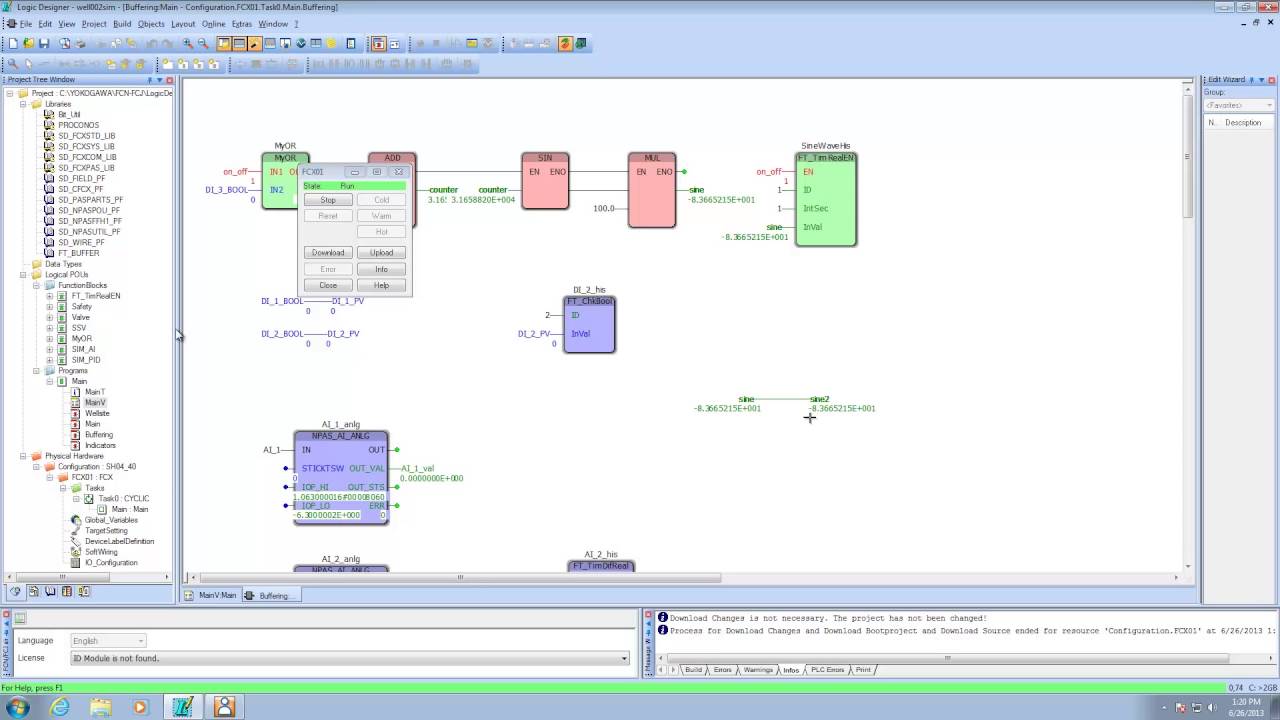Expand the FT_TimRealEN function block
The height and width of the screenshot is (720, 1280).
pyautogui.click(x=49, y=296)
